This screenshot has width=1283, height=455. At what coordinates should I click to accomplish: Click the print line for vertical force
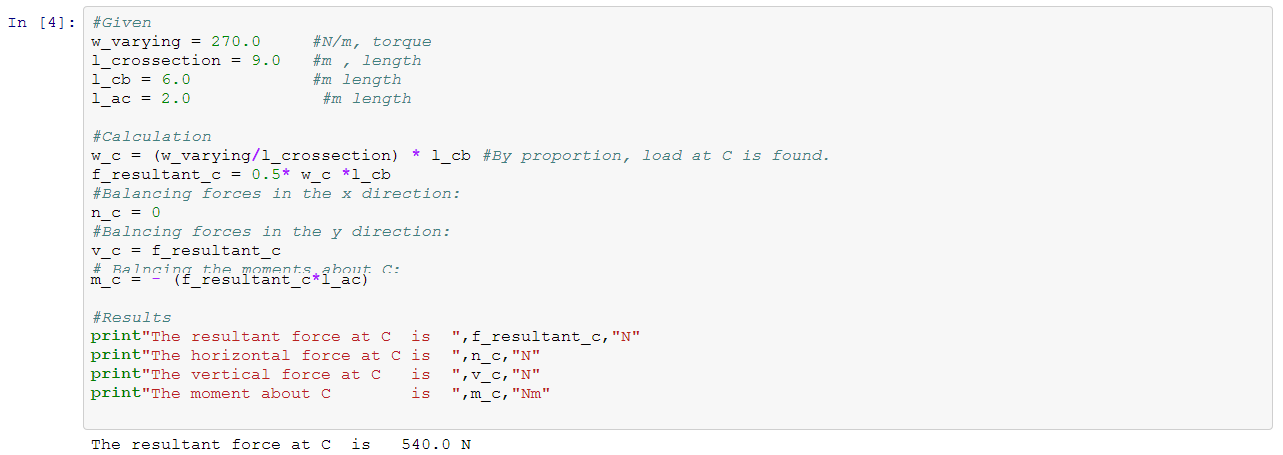[x=315, y=375]
